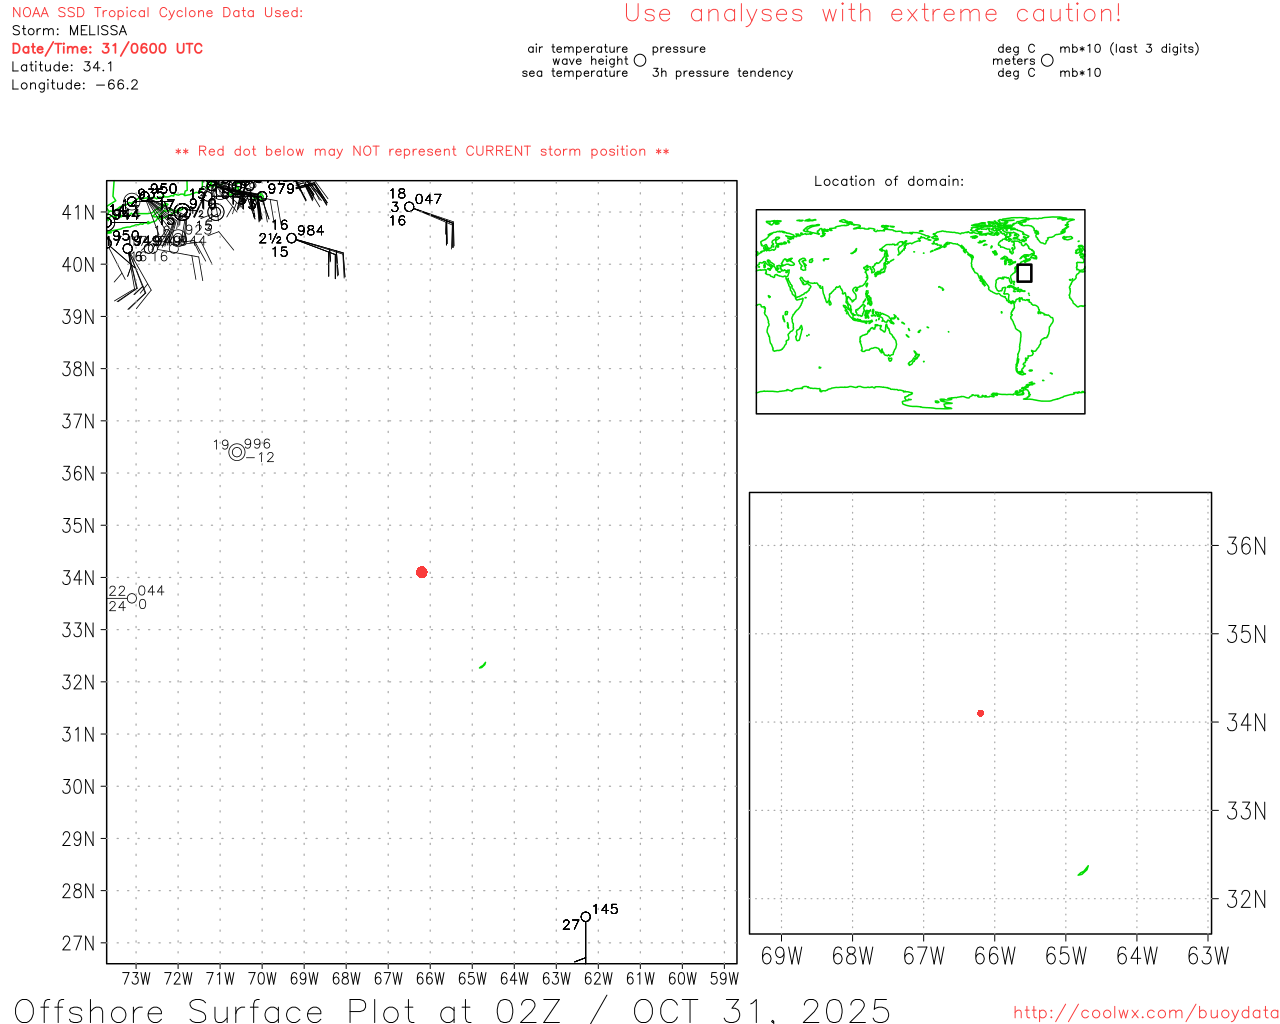Click the red storm position dot on main map
Viewport: 1280px width, 1024px height.
[421, 572]
